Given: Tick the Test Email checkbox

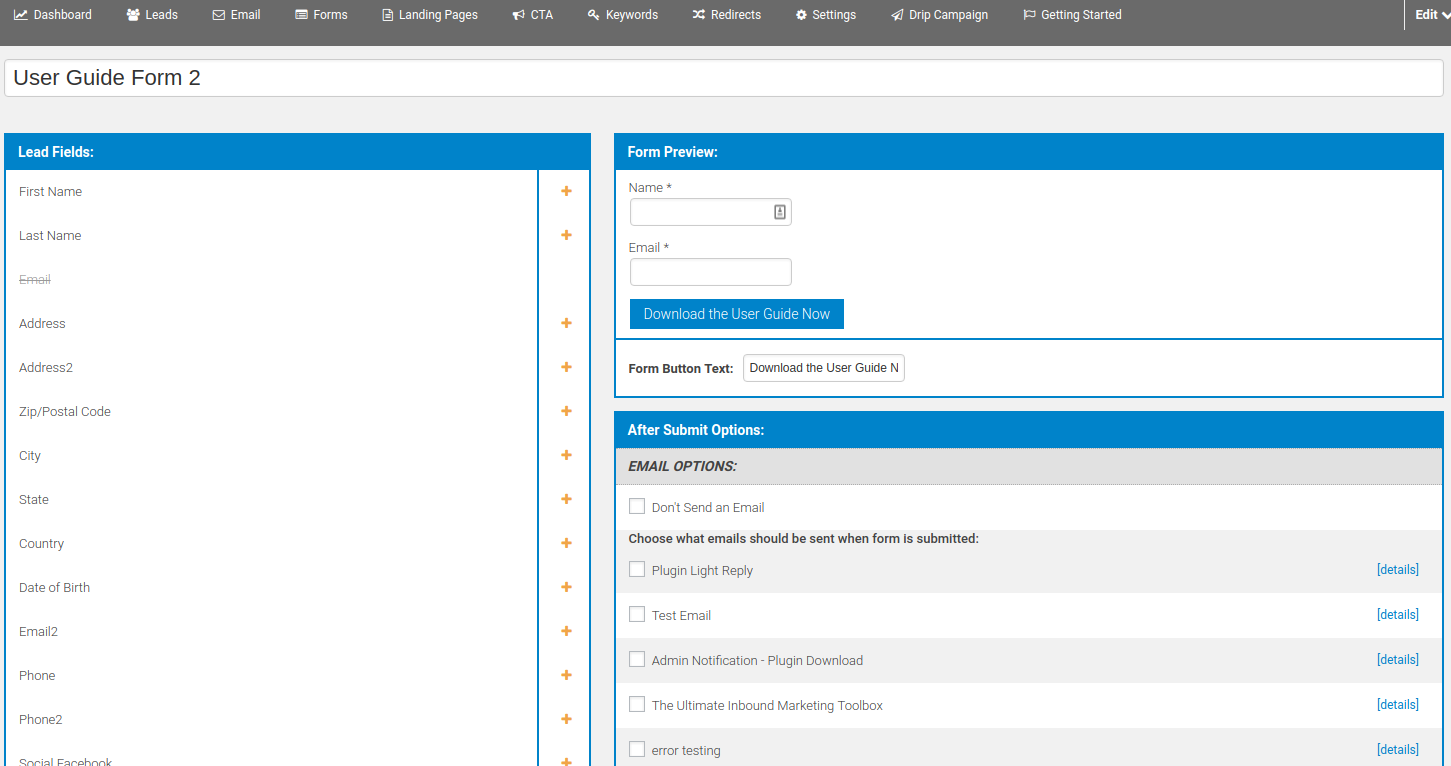Looking at the screenshot, I should coord(637,615).
